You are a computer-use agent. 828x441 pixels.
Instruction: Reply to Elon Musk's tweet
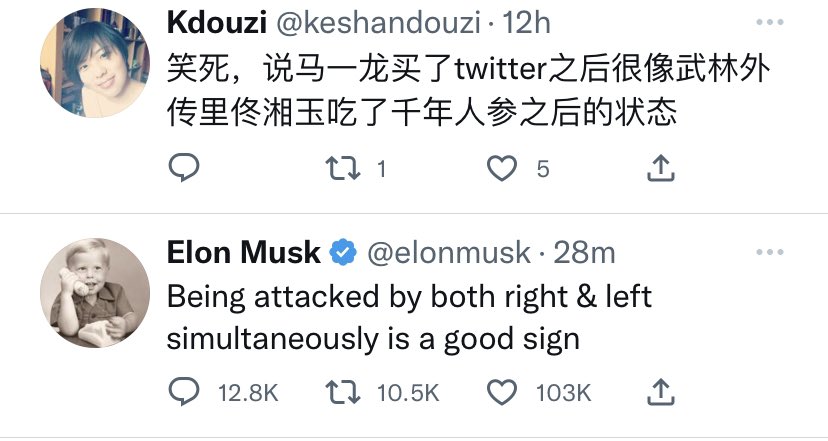point(183,392)
